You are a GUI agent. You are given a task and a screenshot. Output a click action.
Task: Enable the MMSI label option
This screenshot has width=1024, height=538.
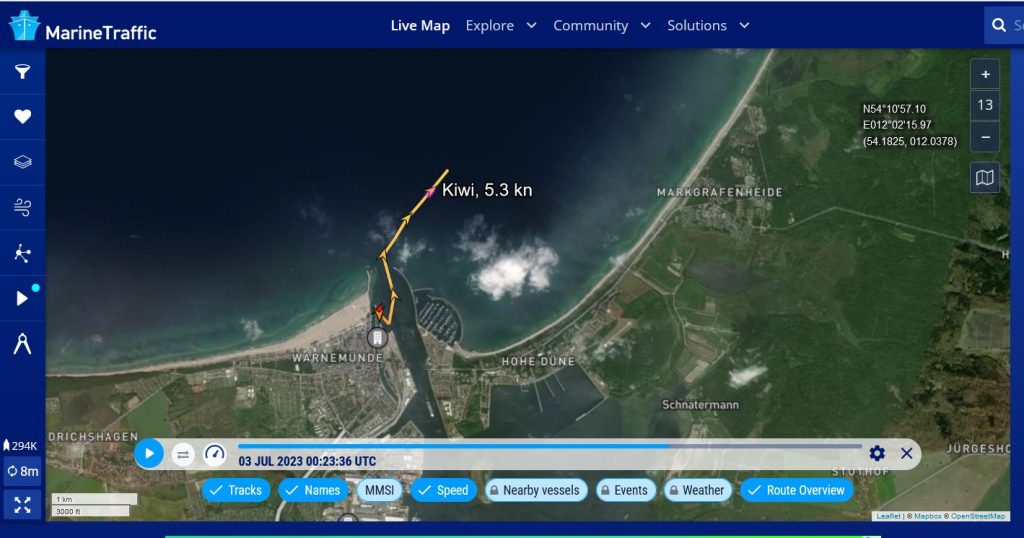[x=379, y=490]
